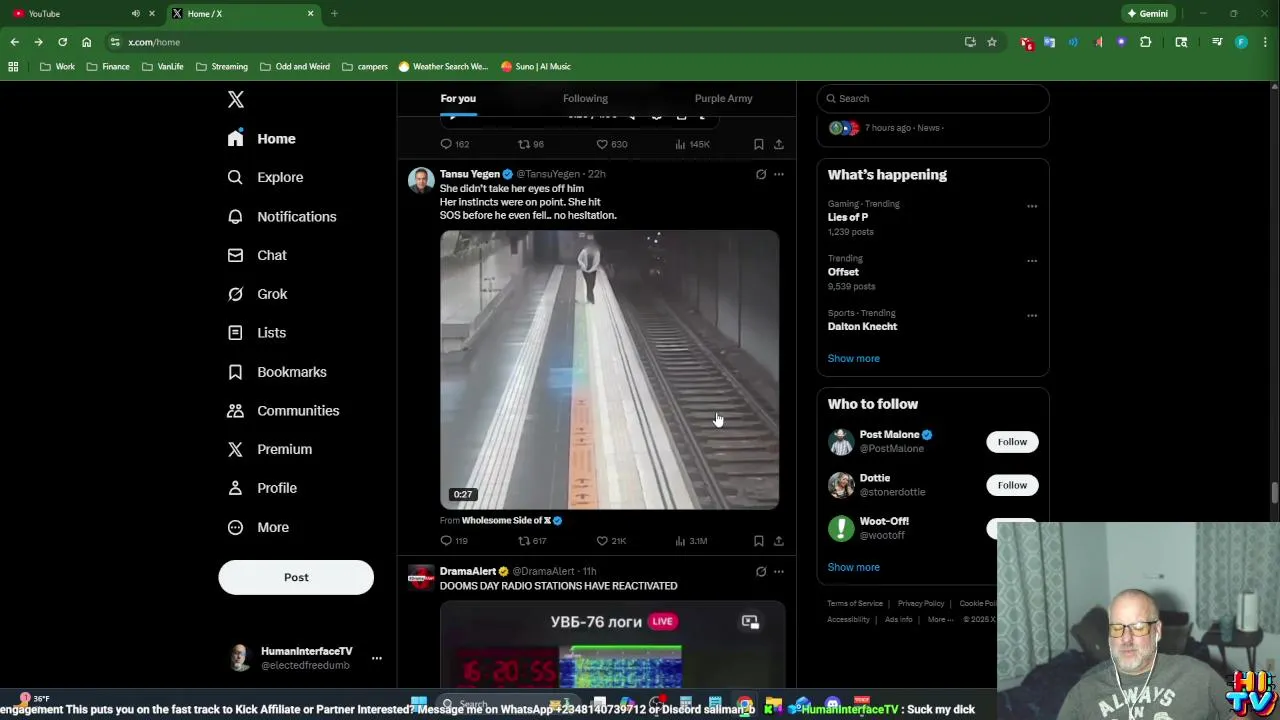Bookmark the post with 145K views
Viewport: 1280px width, 720px height.
[759, 144]
